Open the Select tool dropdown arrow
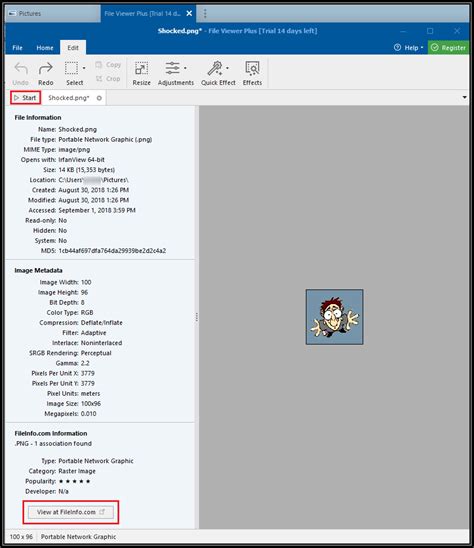Screen dimensions: 474x548 (x=84, y=68)
